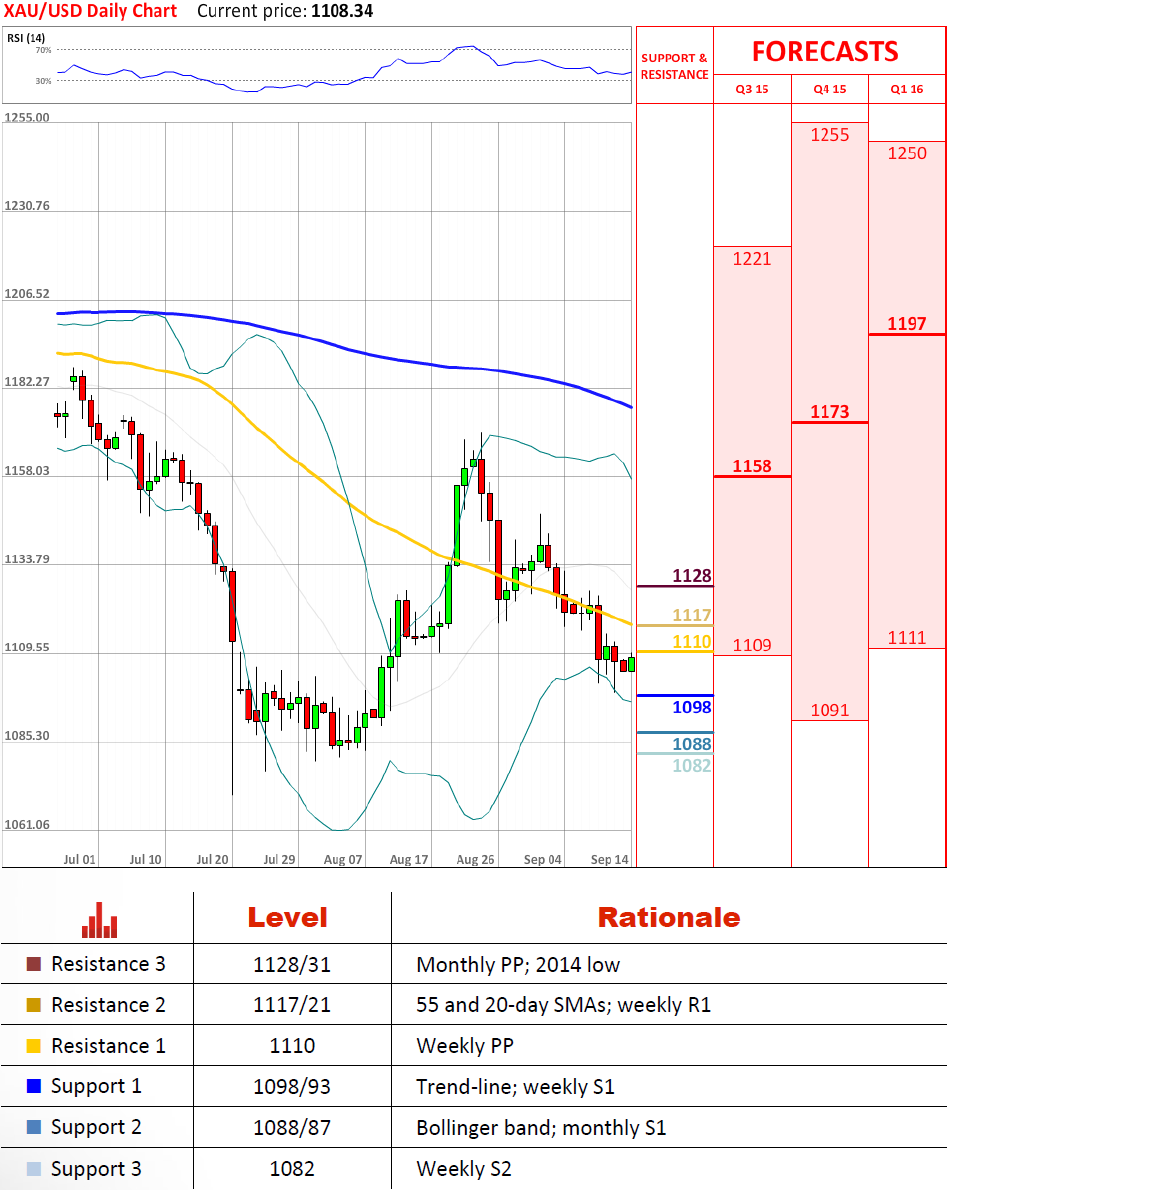Screen dimensions: 1152x1190
Task: Click '55 and 20-day SMAs; weekly R1' rationale
Action: (564, 1005)
